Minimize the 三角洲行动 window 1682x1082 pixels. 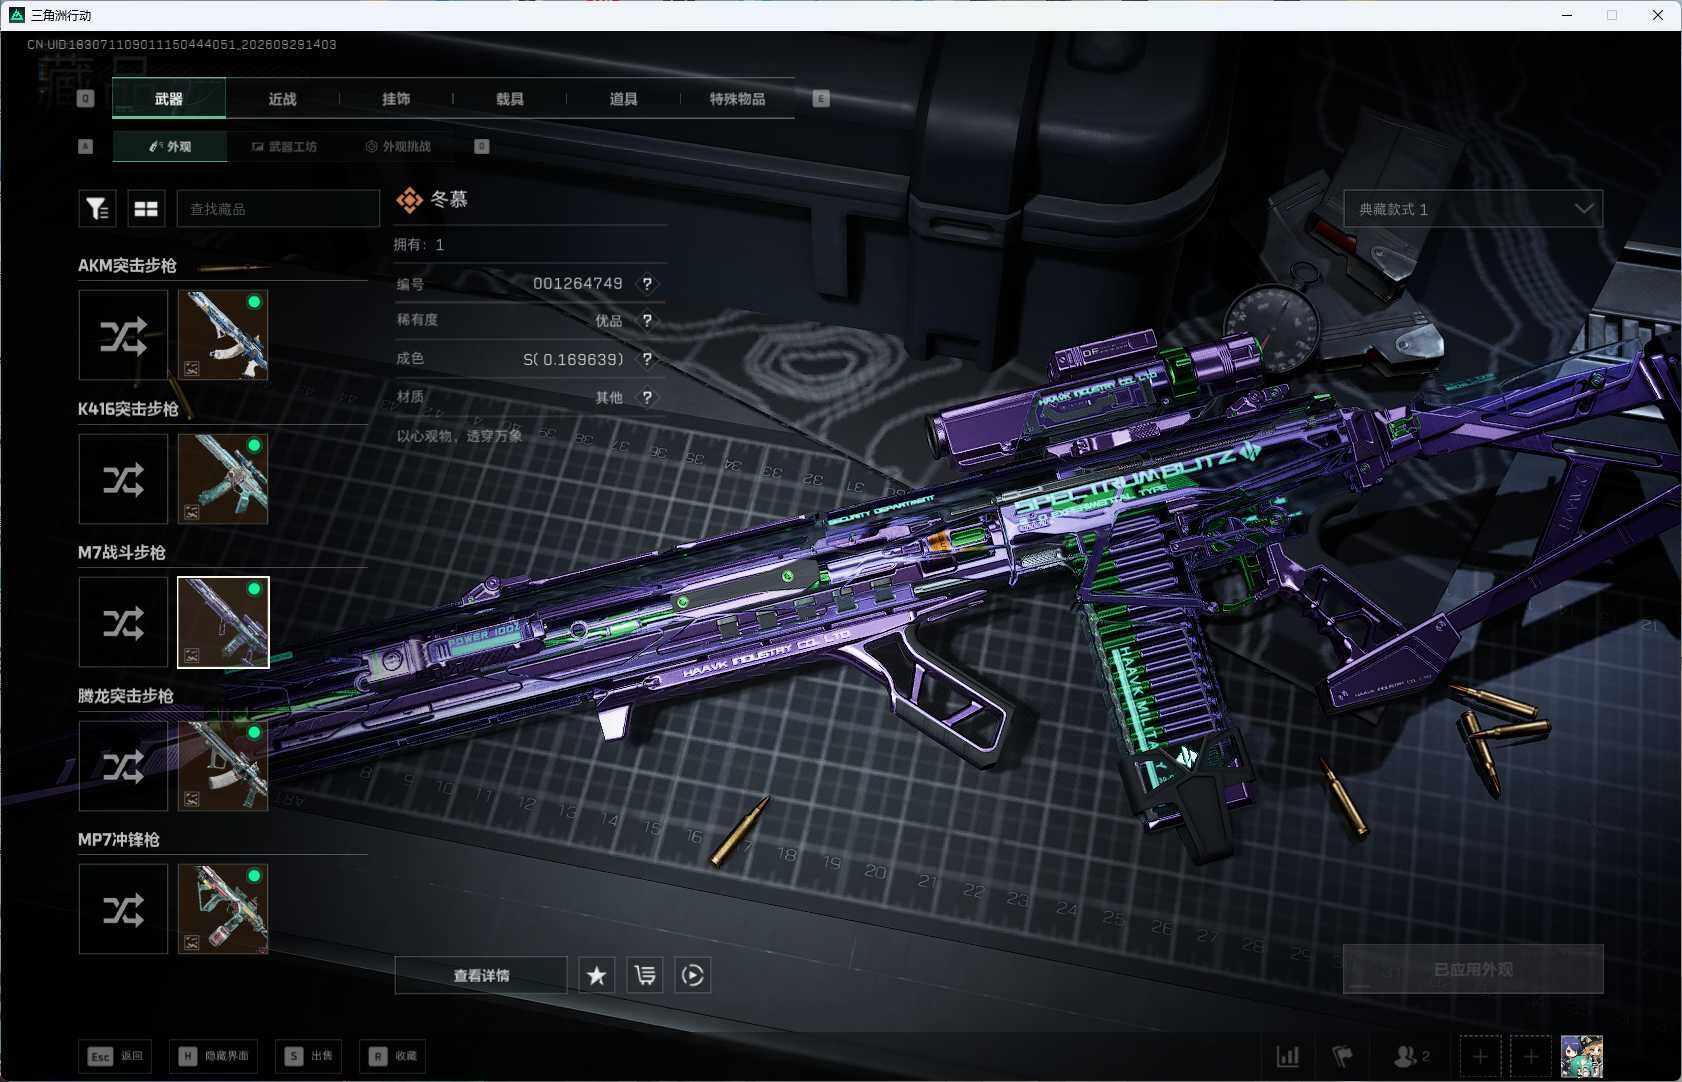coord(1567,15)
